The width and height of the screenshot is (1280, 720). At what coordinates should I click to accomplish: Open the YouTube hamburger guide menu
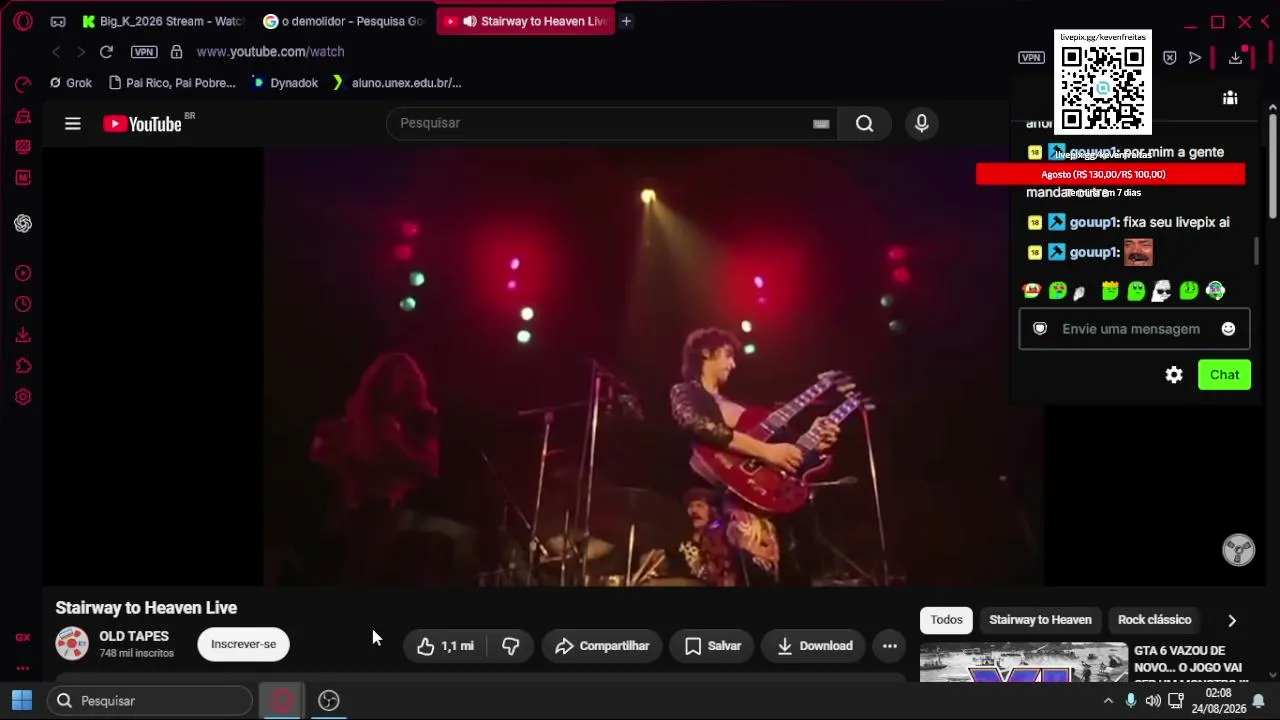(73, 124)
